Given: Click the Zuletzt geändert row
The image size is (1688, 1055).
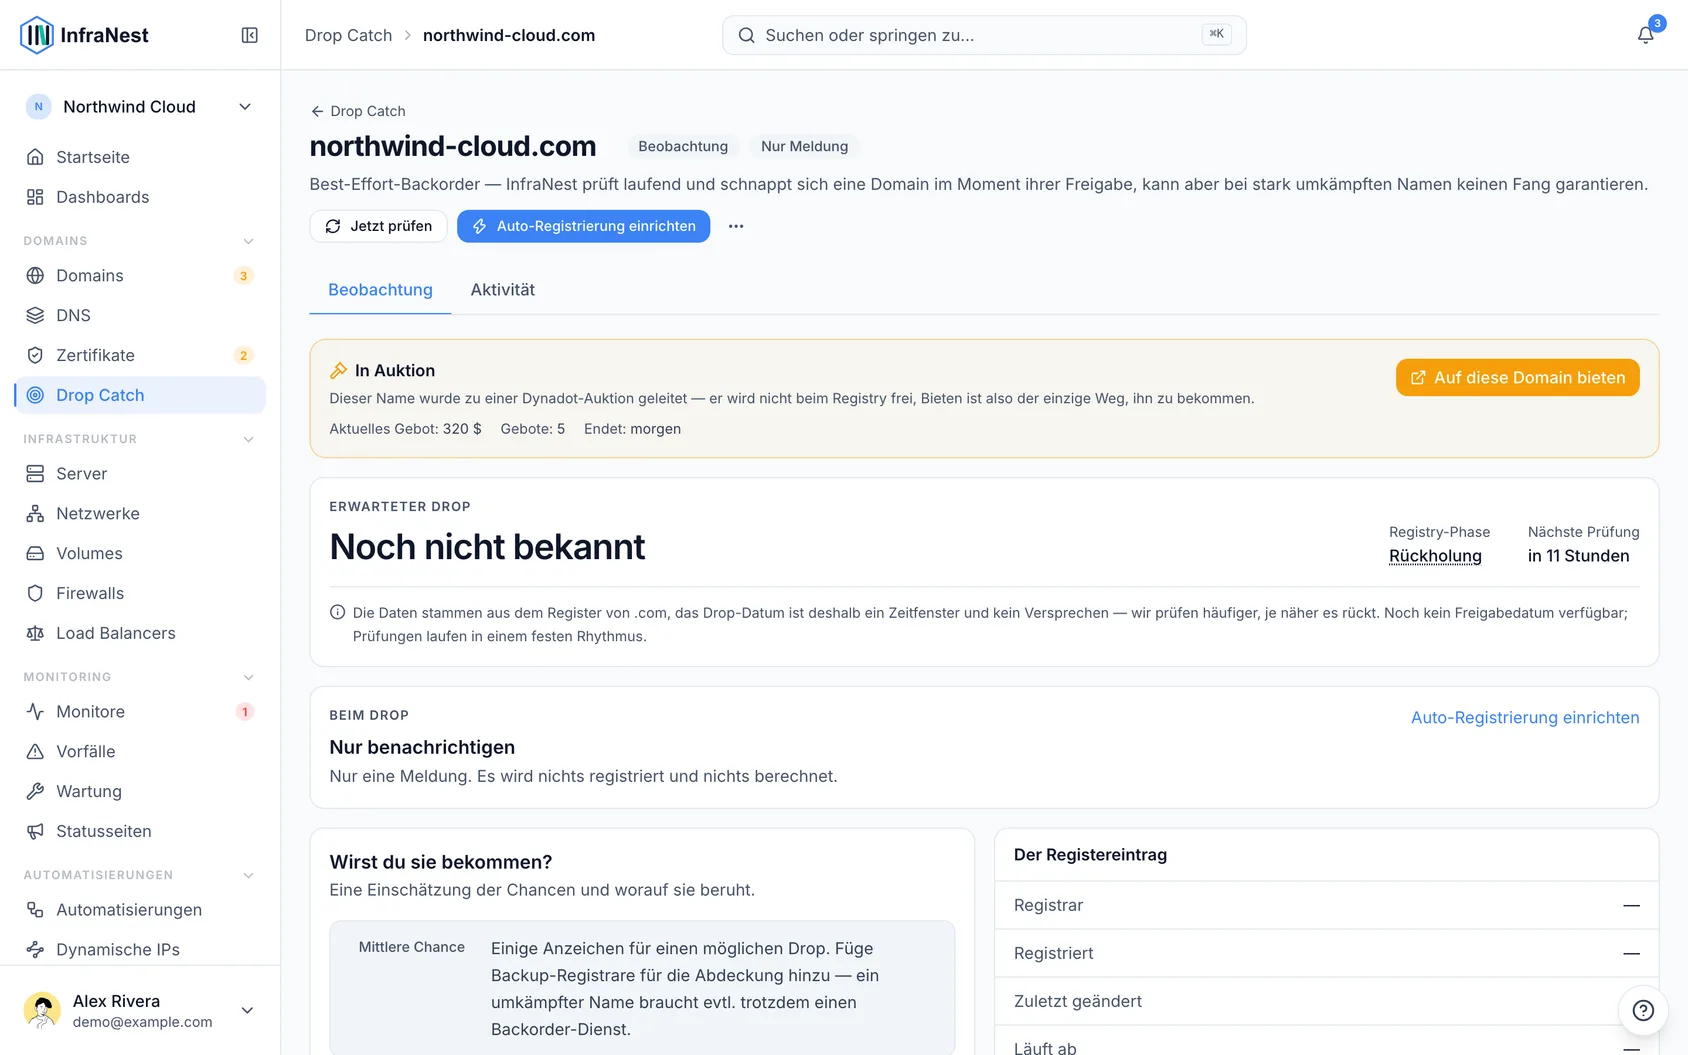Looking at the screenshot, I should (1326, 1001).
